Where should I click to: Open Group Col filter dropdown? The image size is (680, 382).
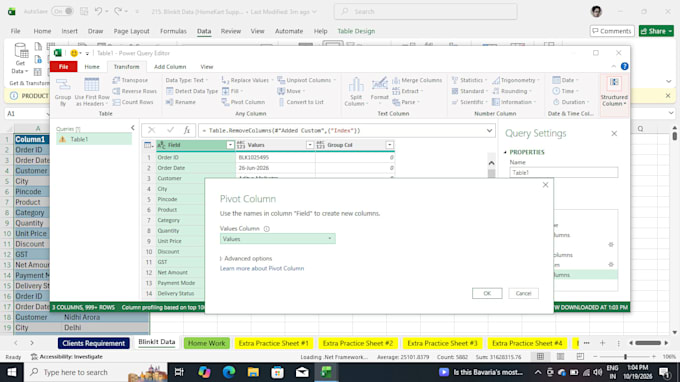(x=389, y=145)
